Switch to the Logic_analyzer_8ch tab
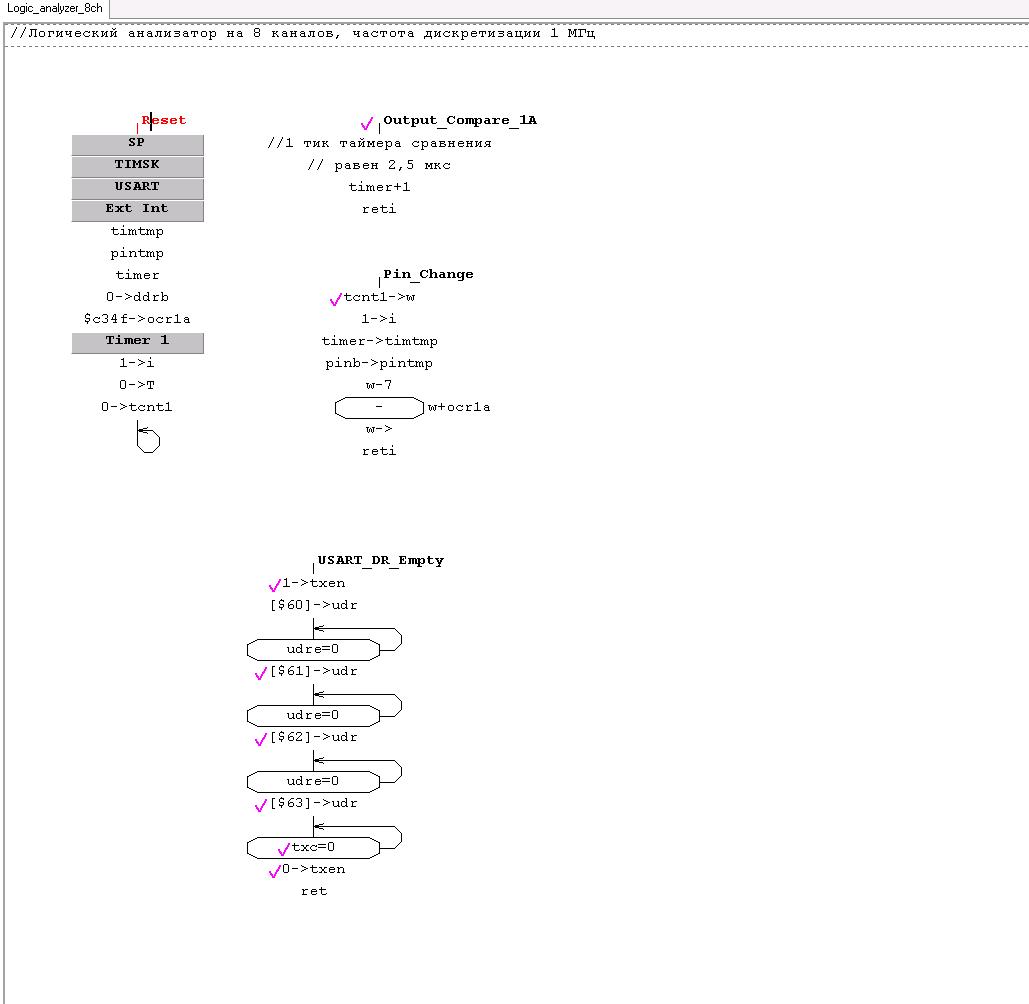1029x1004 pixels. pos(54,8)
